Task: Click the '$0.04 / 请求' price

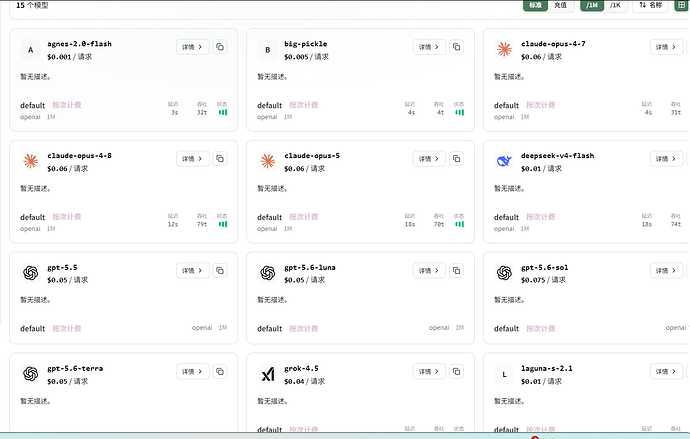Action: 305,381
